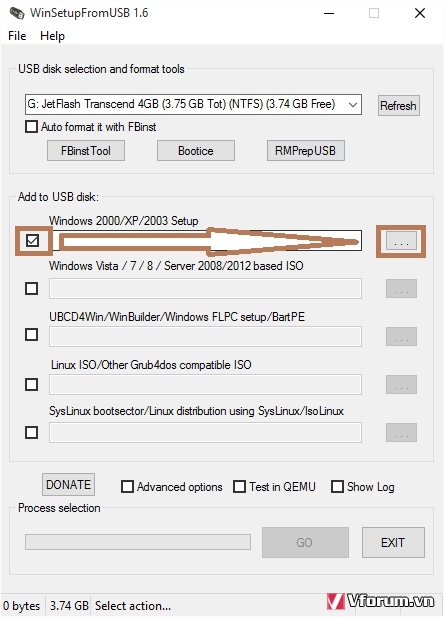The image size is (444, 617).
Task: Tick the Linux ISO/Other Grub4dos checkbox
Action: tap(31, 384)
